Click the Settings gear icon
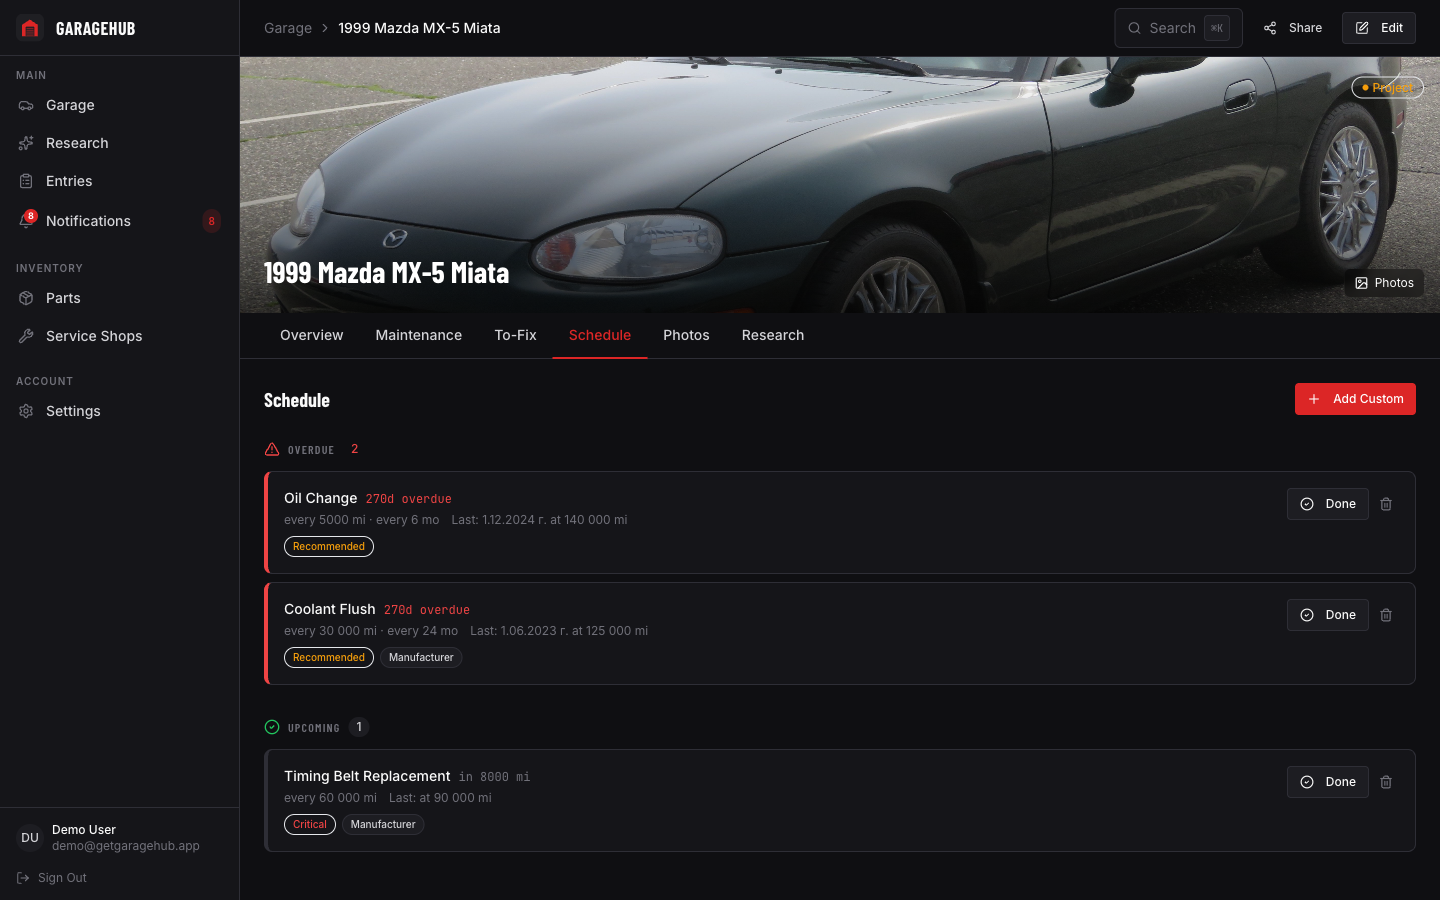 (26, 411)
